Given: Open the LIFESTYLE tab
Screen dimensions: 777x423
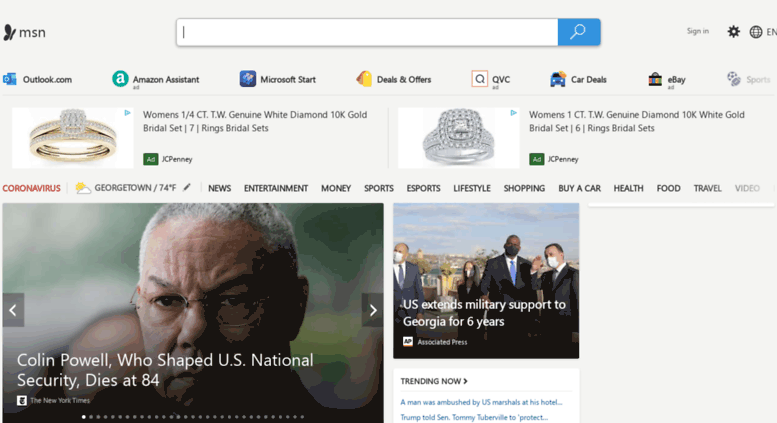Looking at the screenshot, I should (472, 188).
